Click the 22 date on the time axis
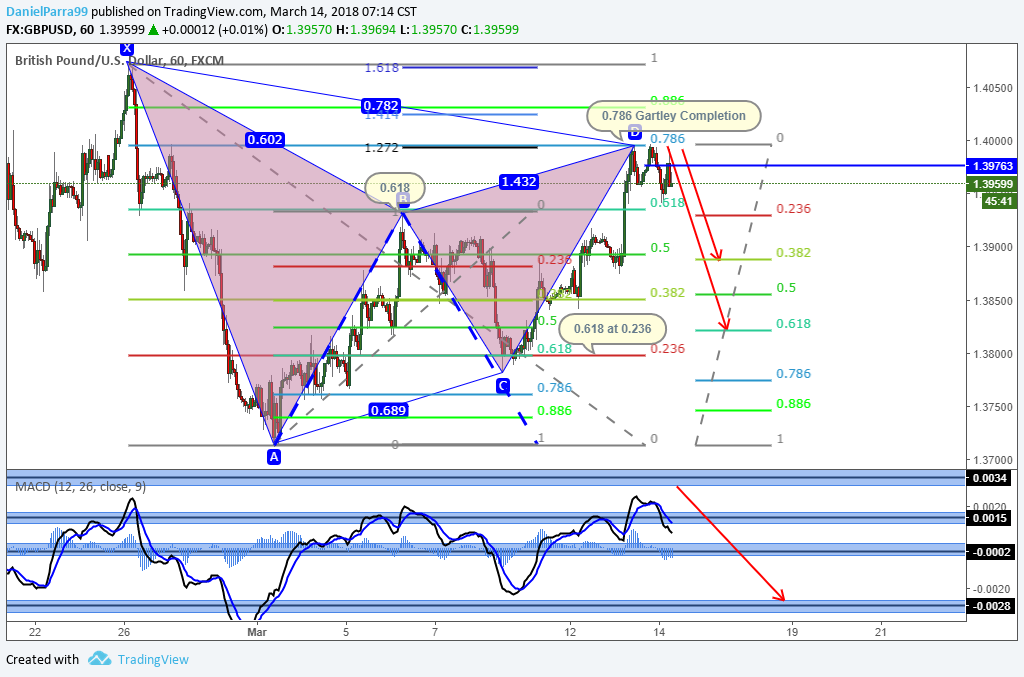The height and width of the screenshot is (677, 1024). pyautogui.click(x=35, y=632)
